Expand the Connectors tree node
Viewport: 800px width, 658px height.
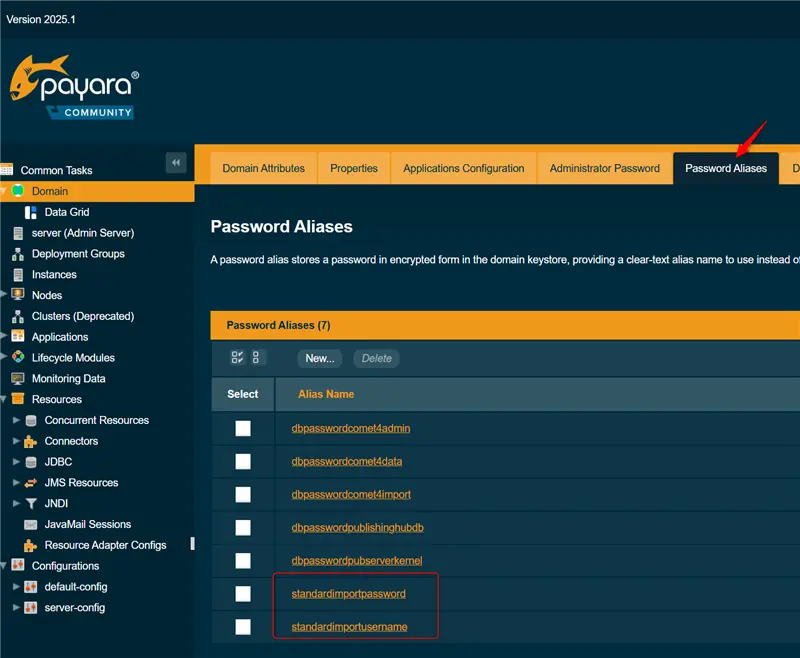coord(16,441)
